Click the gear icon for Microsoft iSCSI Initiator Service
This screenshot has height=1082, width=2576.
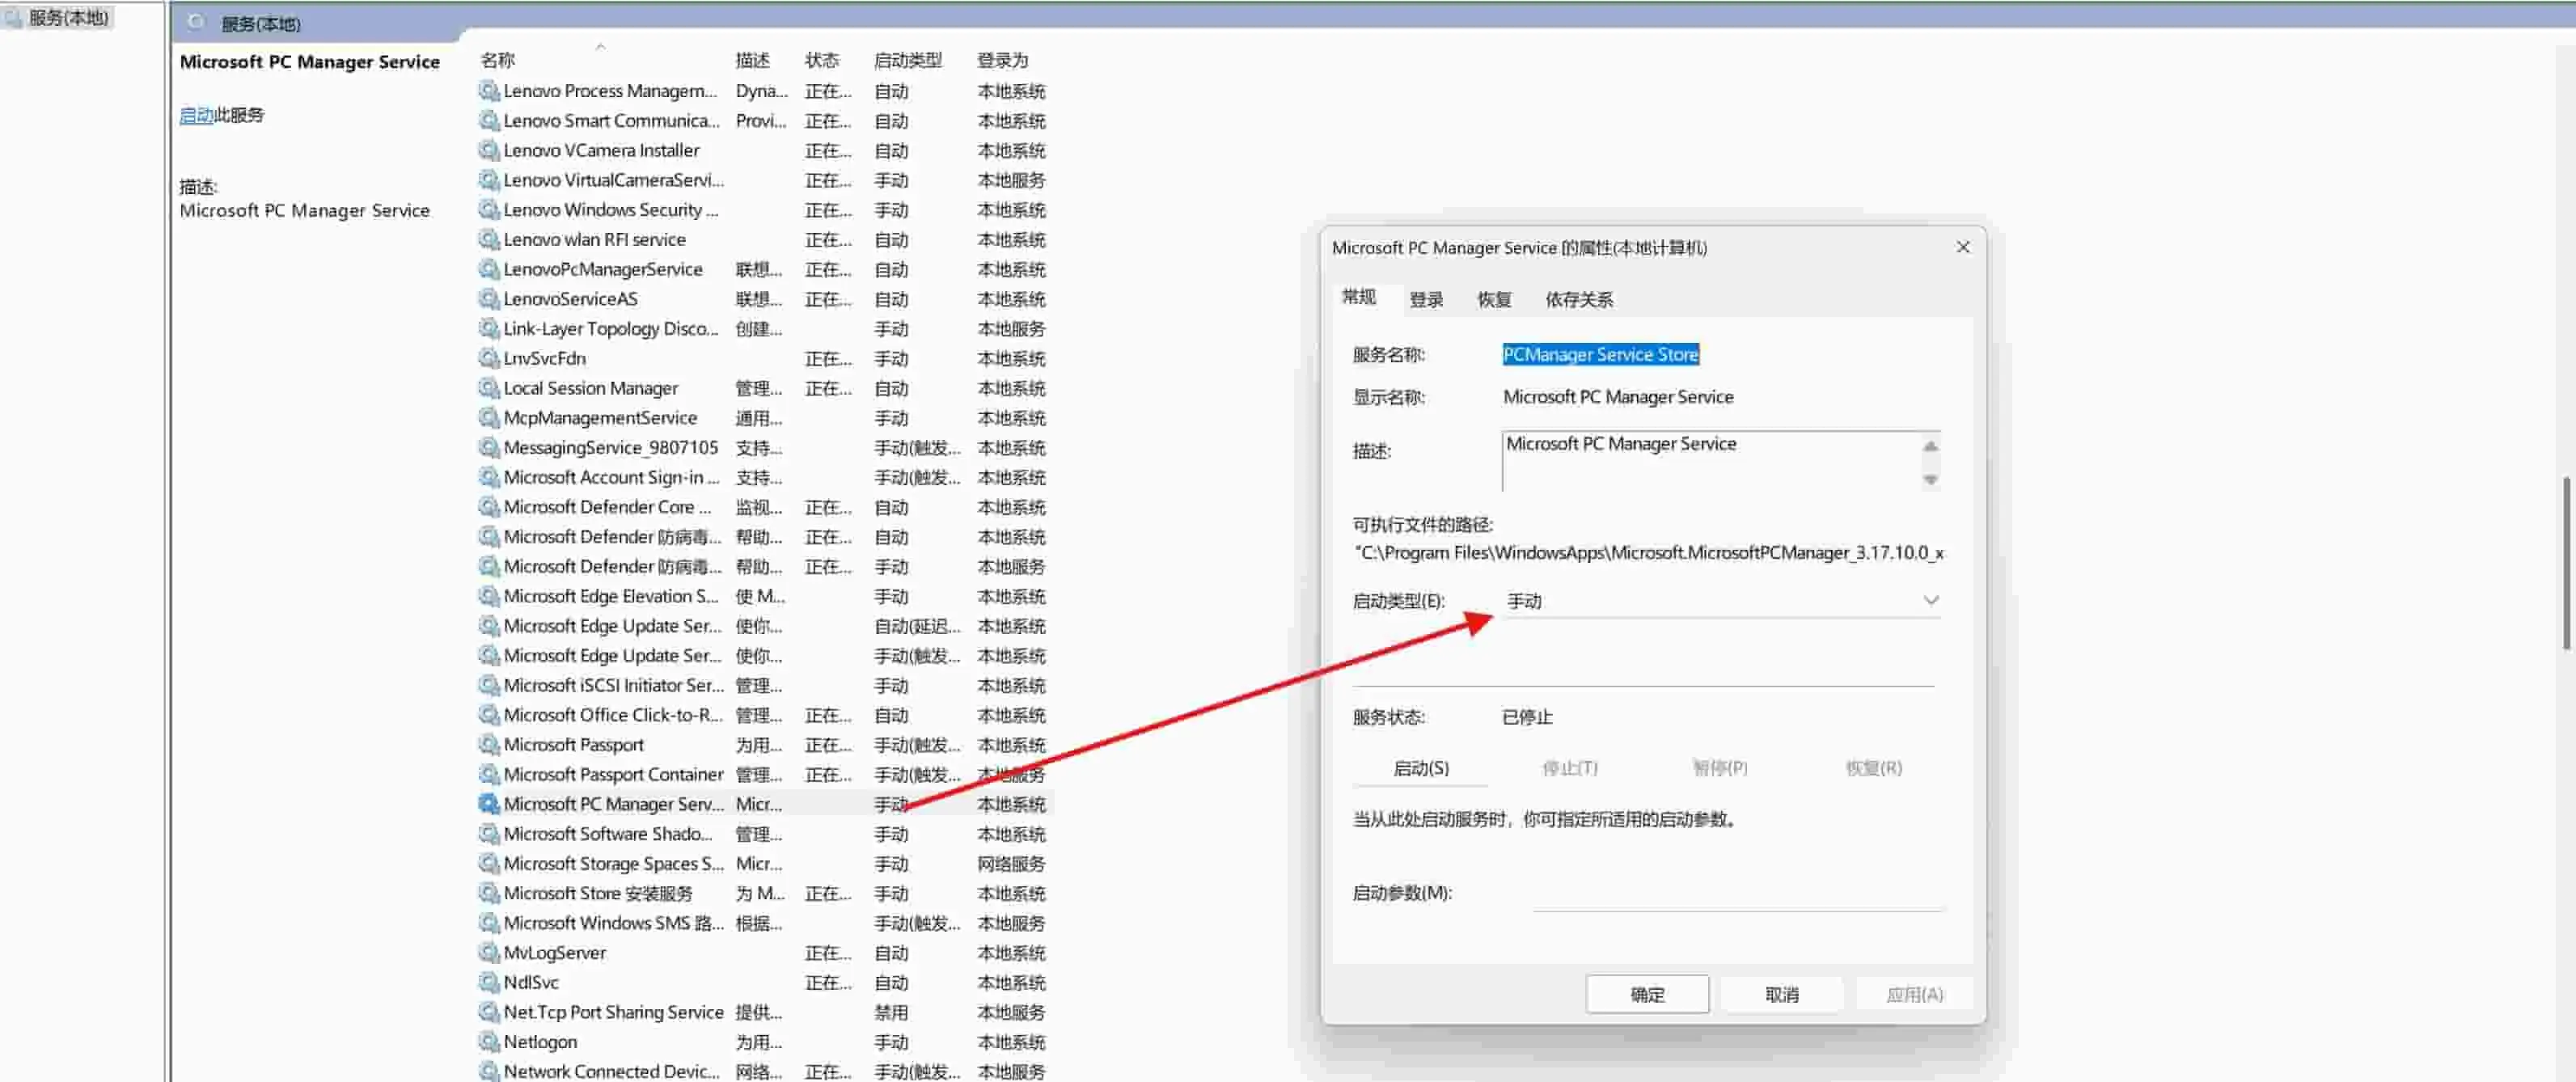(x=488, y=685)
